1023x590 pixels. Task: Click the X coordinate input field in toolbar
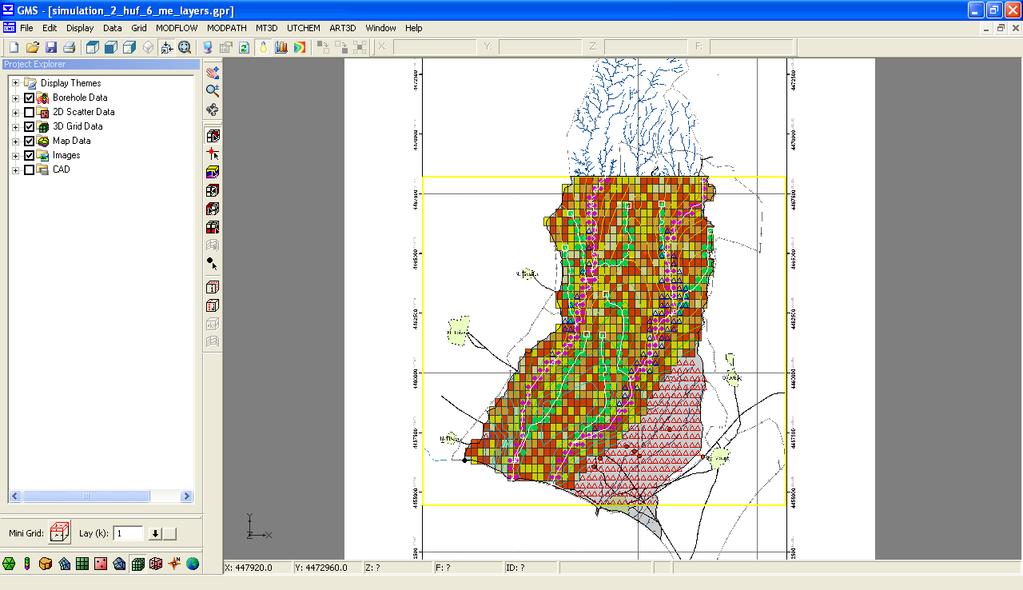coord(434,47)
